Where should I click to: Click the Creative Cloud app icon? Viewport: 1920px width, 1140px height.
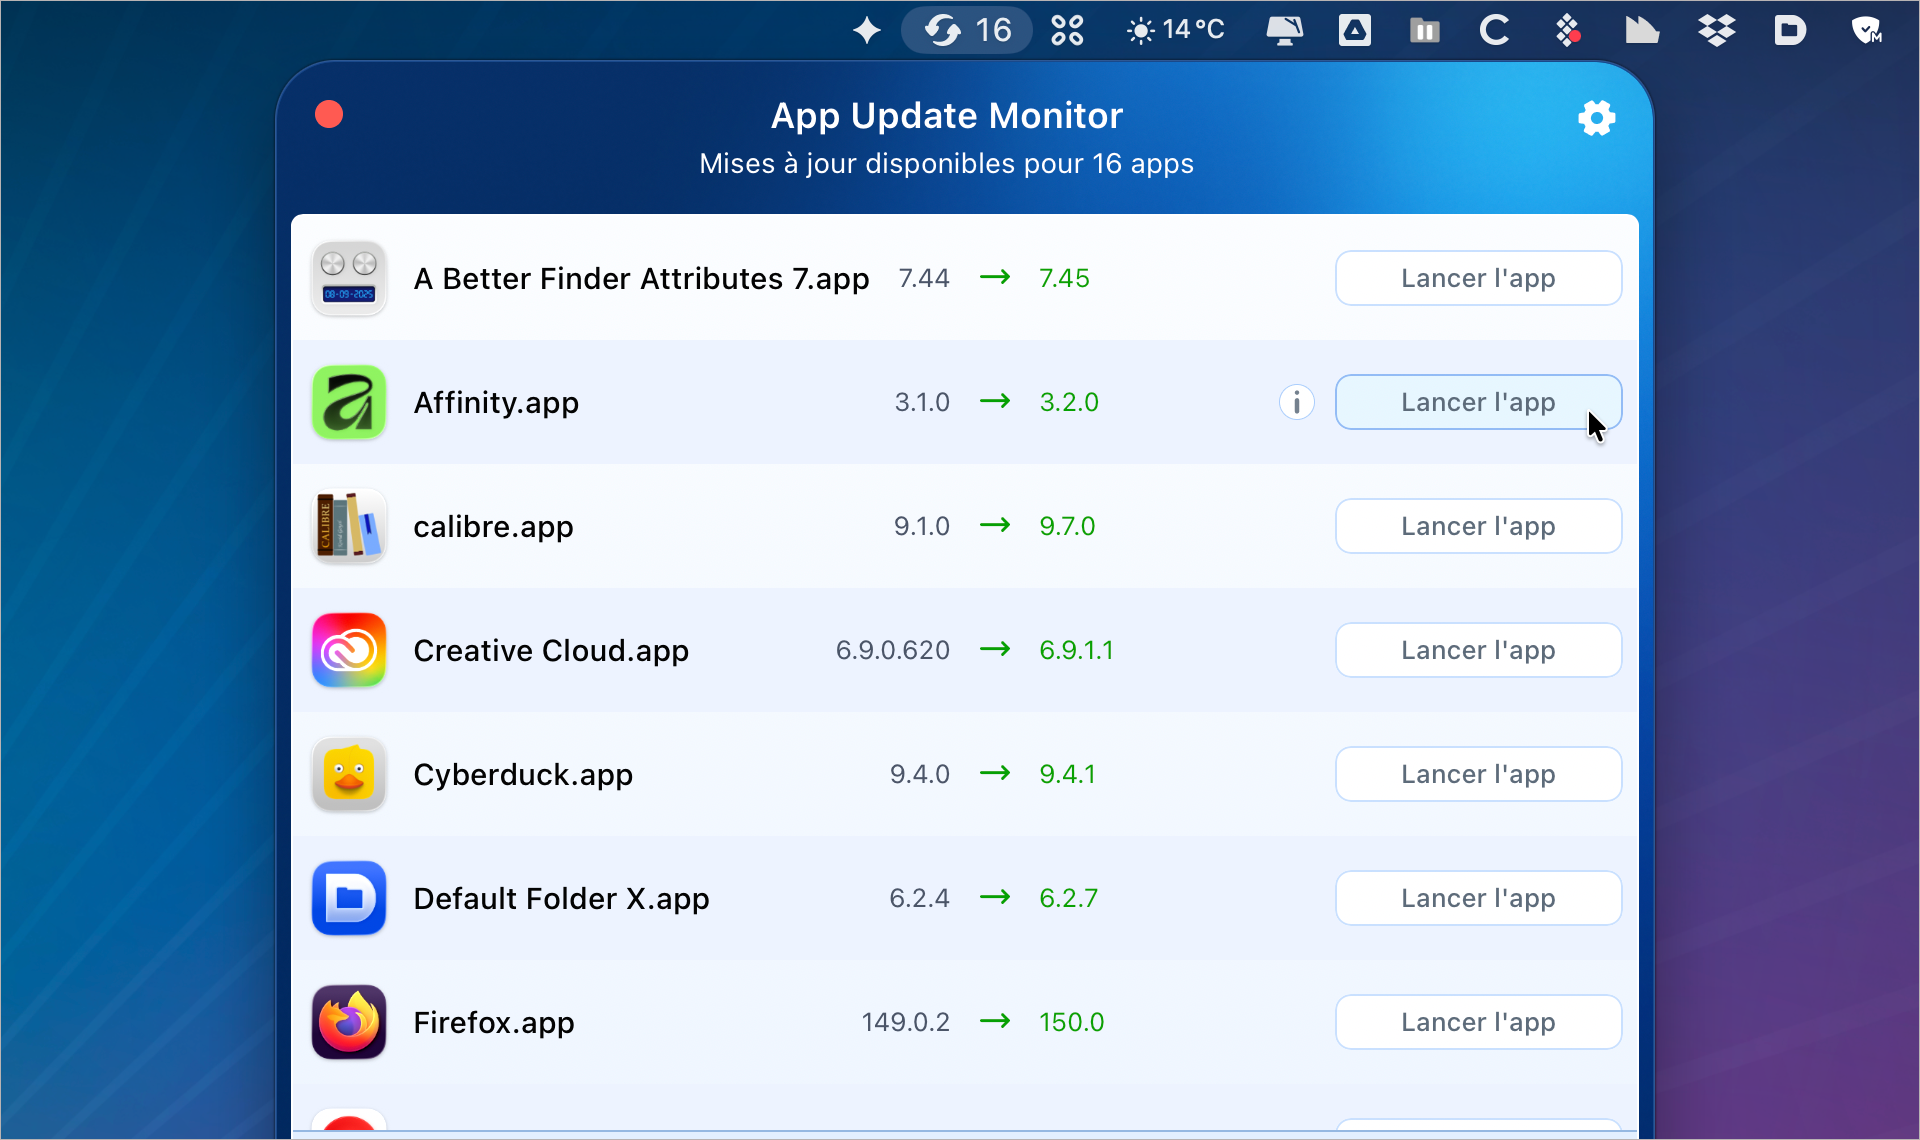point(349,650)
